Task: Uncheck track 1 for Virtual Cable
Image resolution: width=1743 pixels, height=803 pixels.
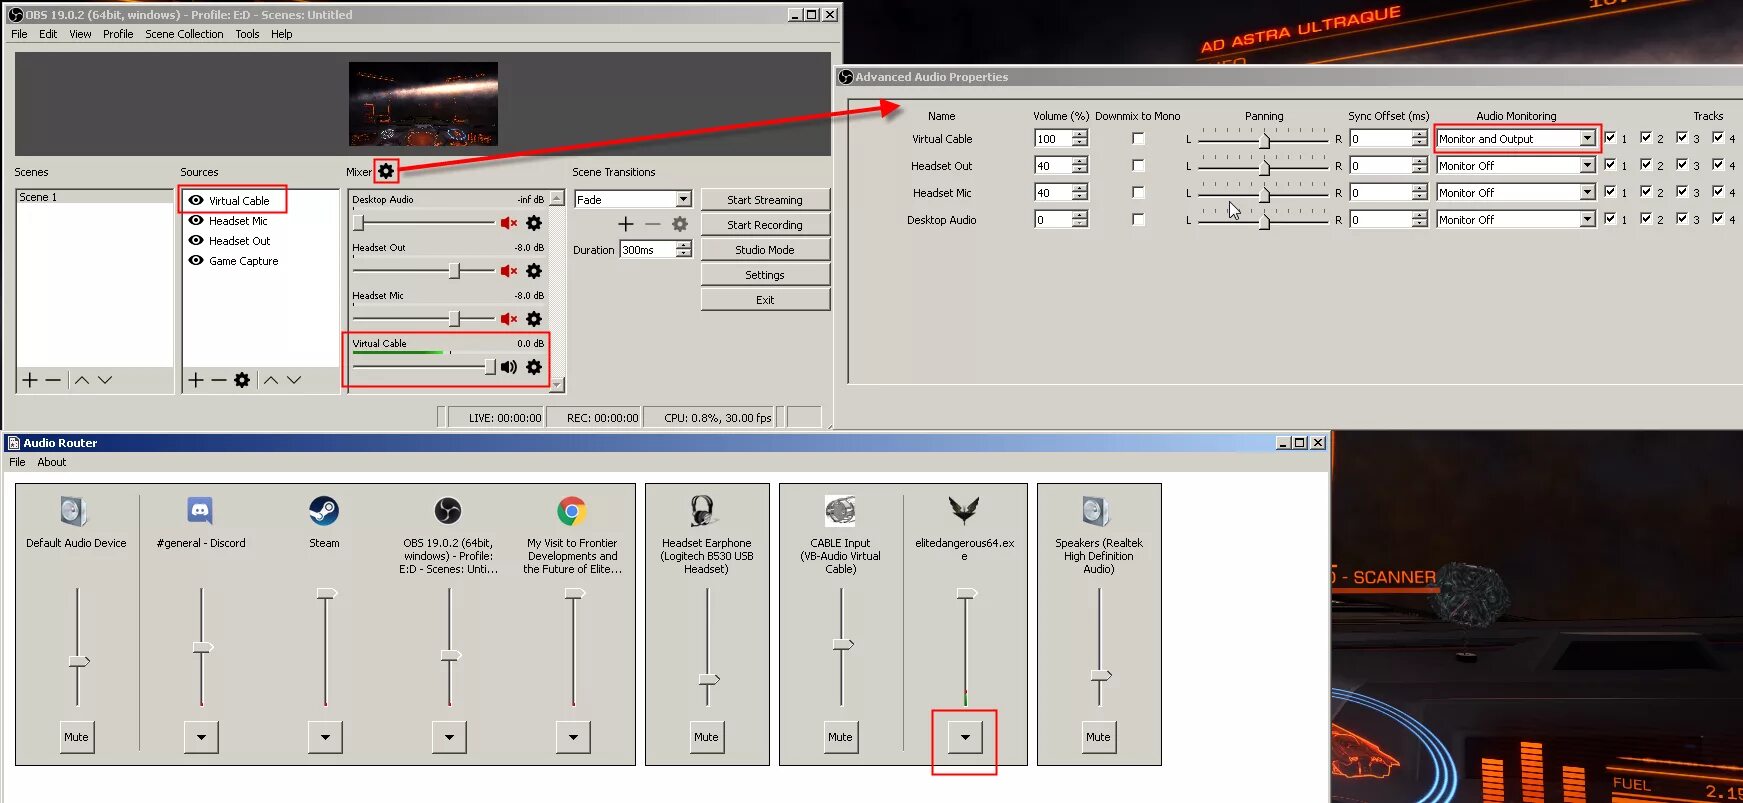Action: 1610,138
